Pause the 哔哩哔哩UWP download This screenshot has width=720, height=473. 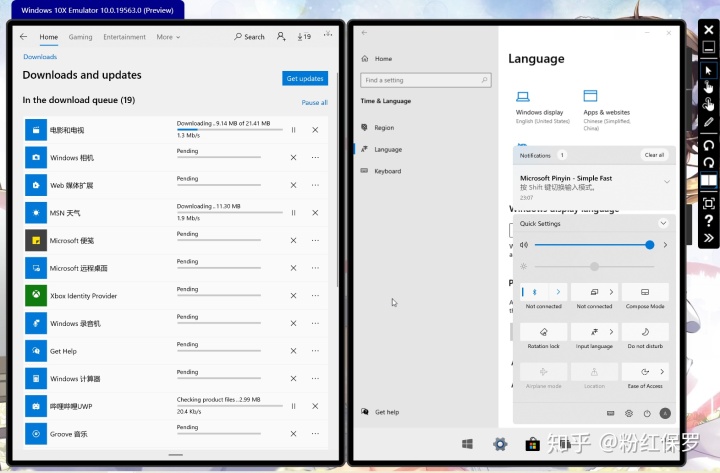pos(293,406)
